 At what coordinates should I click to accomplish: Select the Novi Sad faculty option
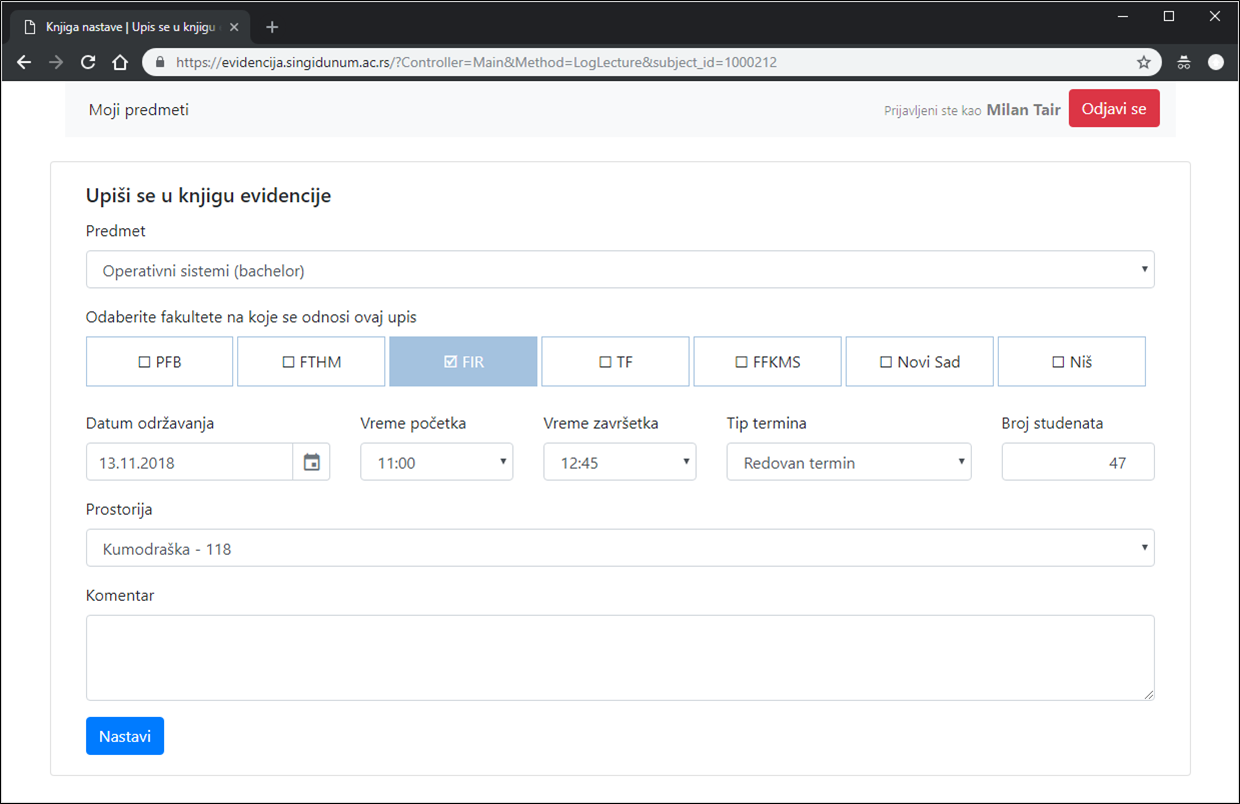(x=919, y=362)
